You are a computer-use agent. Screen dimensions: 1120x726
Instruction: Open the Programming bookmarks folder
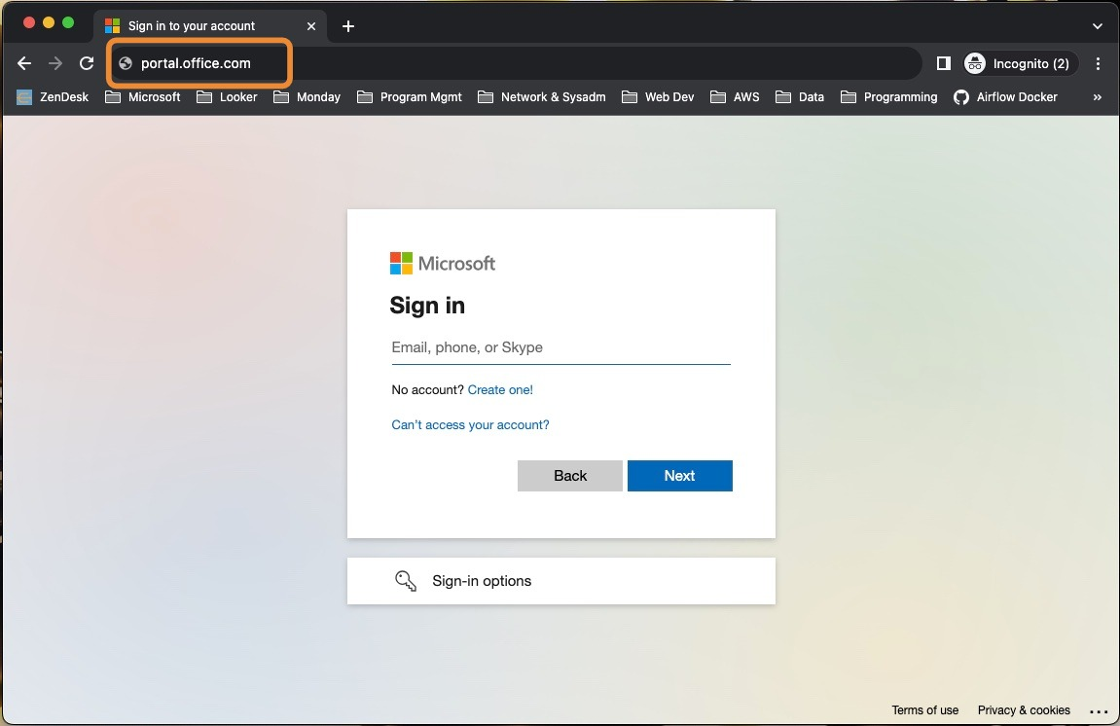(x=889, y=97)
